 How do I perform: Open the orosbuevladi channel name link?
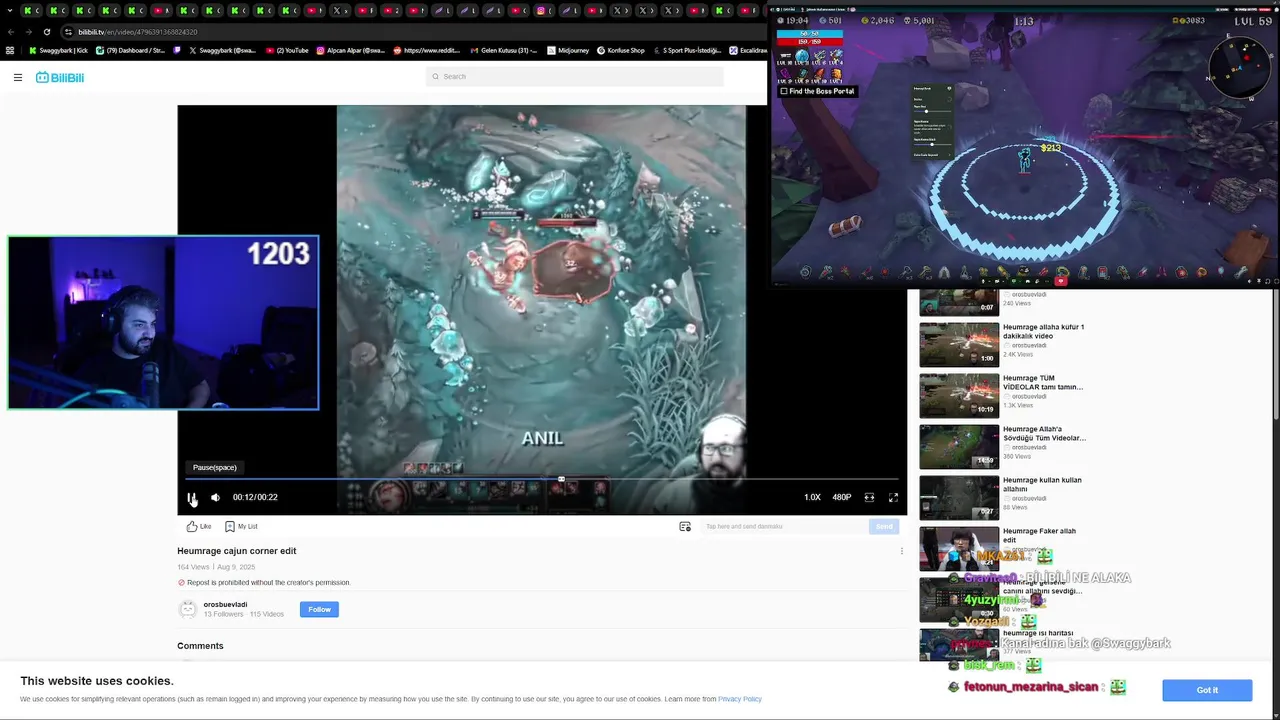[x=225, y=604]
